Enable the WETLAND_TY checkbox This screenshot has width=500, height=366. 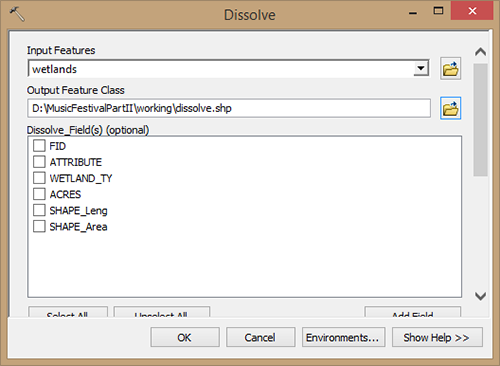(39, 178)
